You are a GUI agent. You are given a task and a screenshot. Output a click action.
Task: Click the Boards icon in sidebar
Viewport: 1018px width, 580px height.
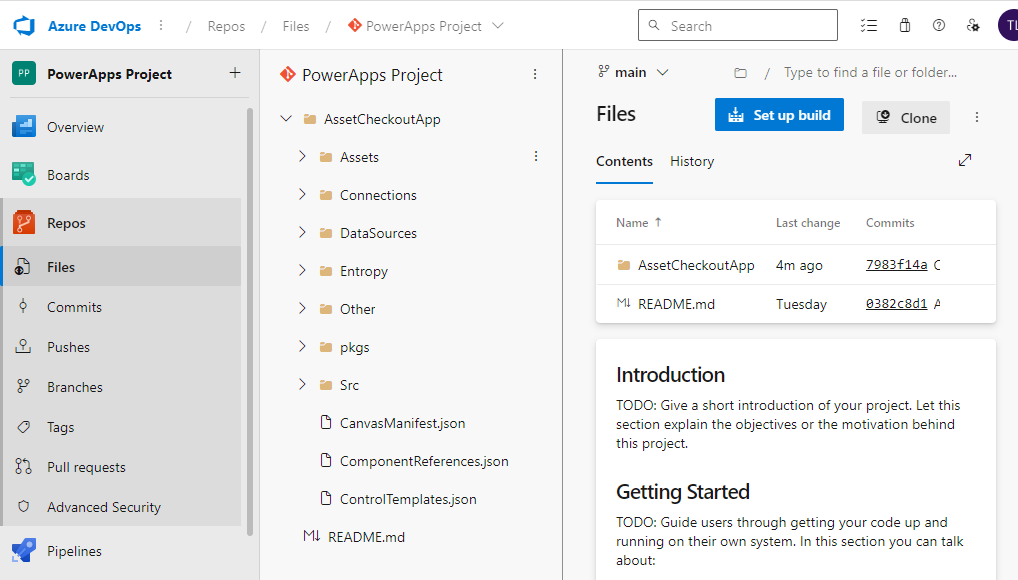pos(24,175)
